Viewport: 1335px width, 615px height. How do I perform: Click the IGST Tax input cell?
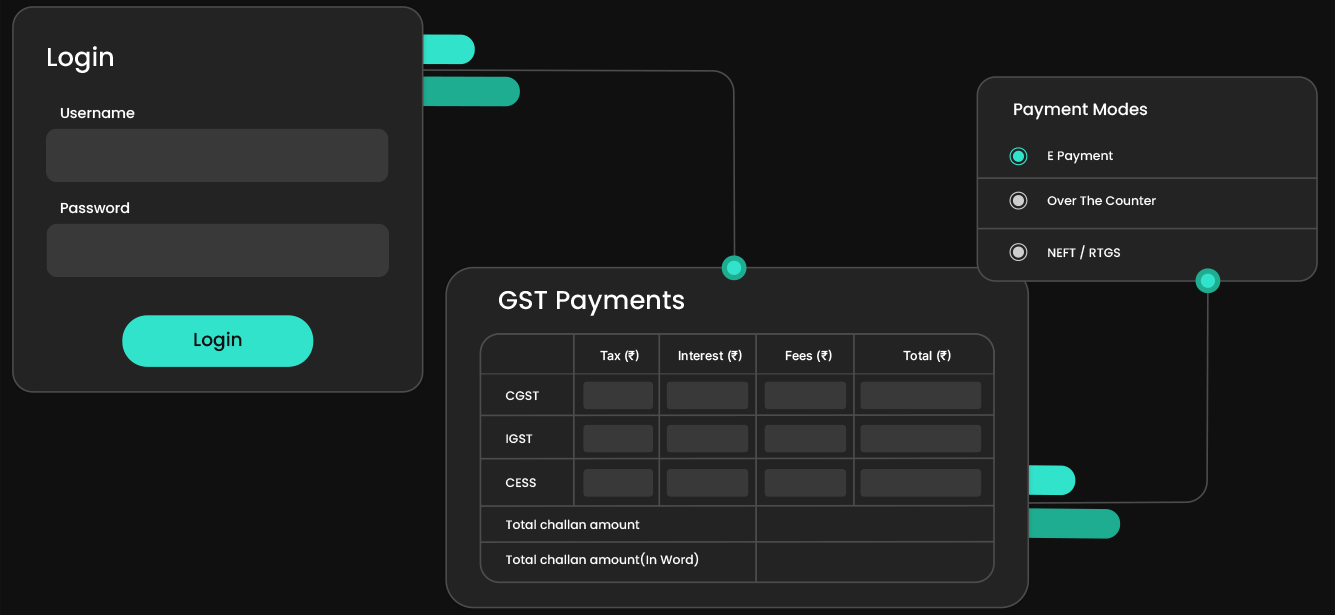click(617, 438)
